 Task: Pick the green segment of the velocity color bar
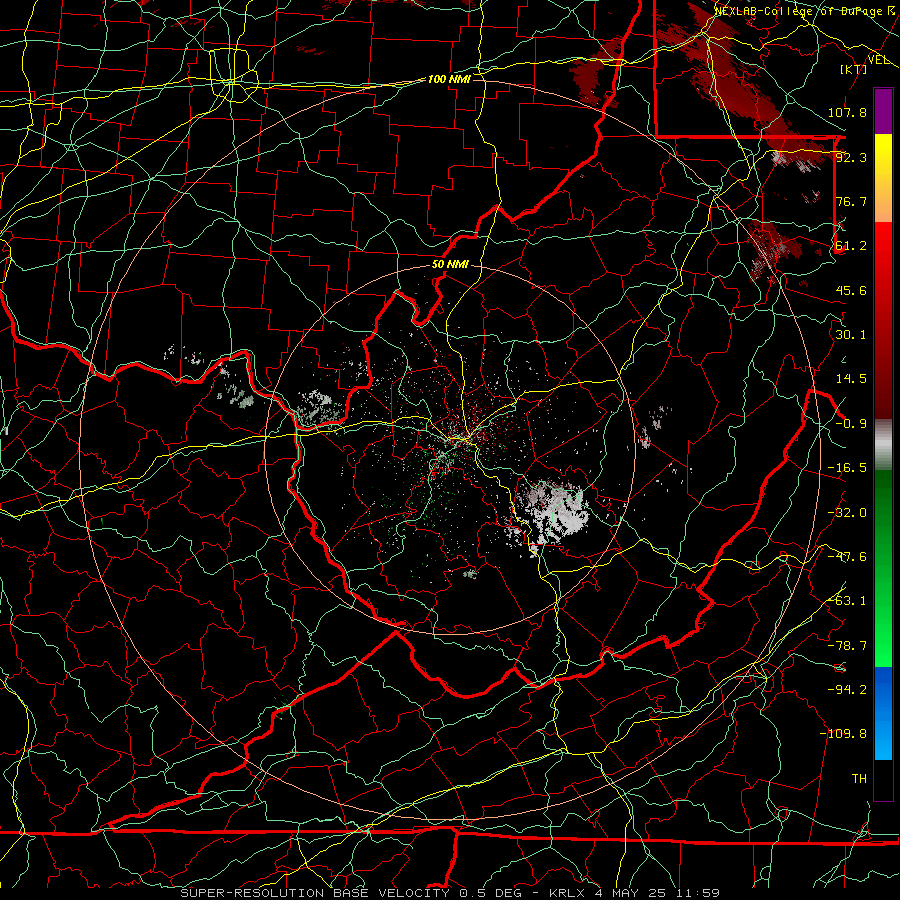click(x=883, y=568)
